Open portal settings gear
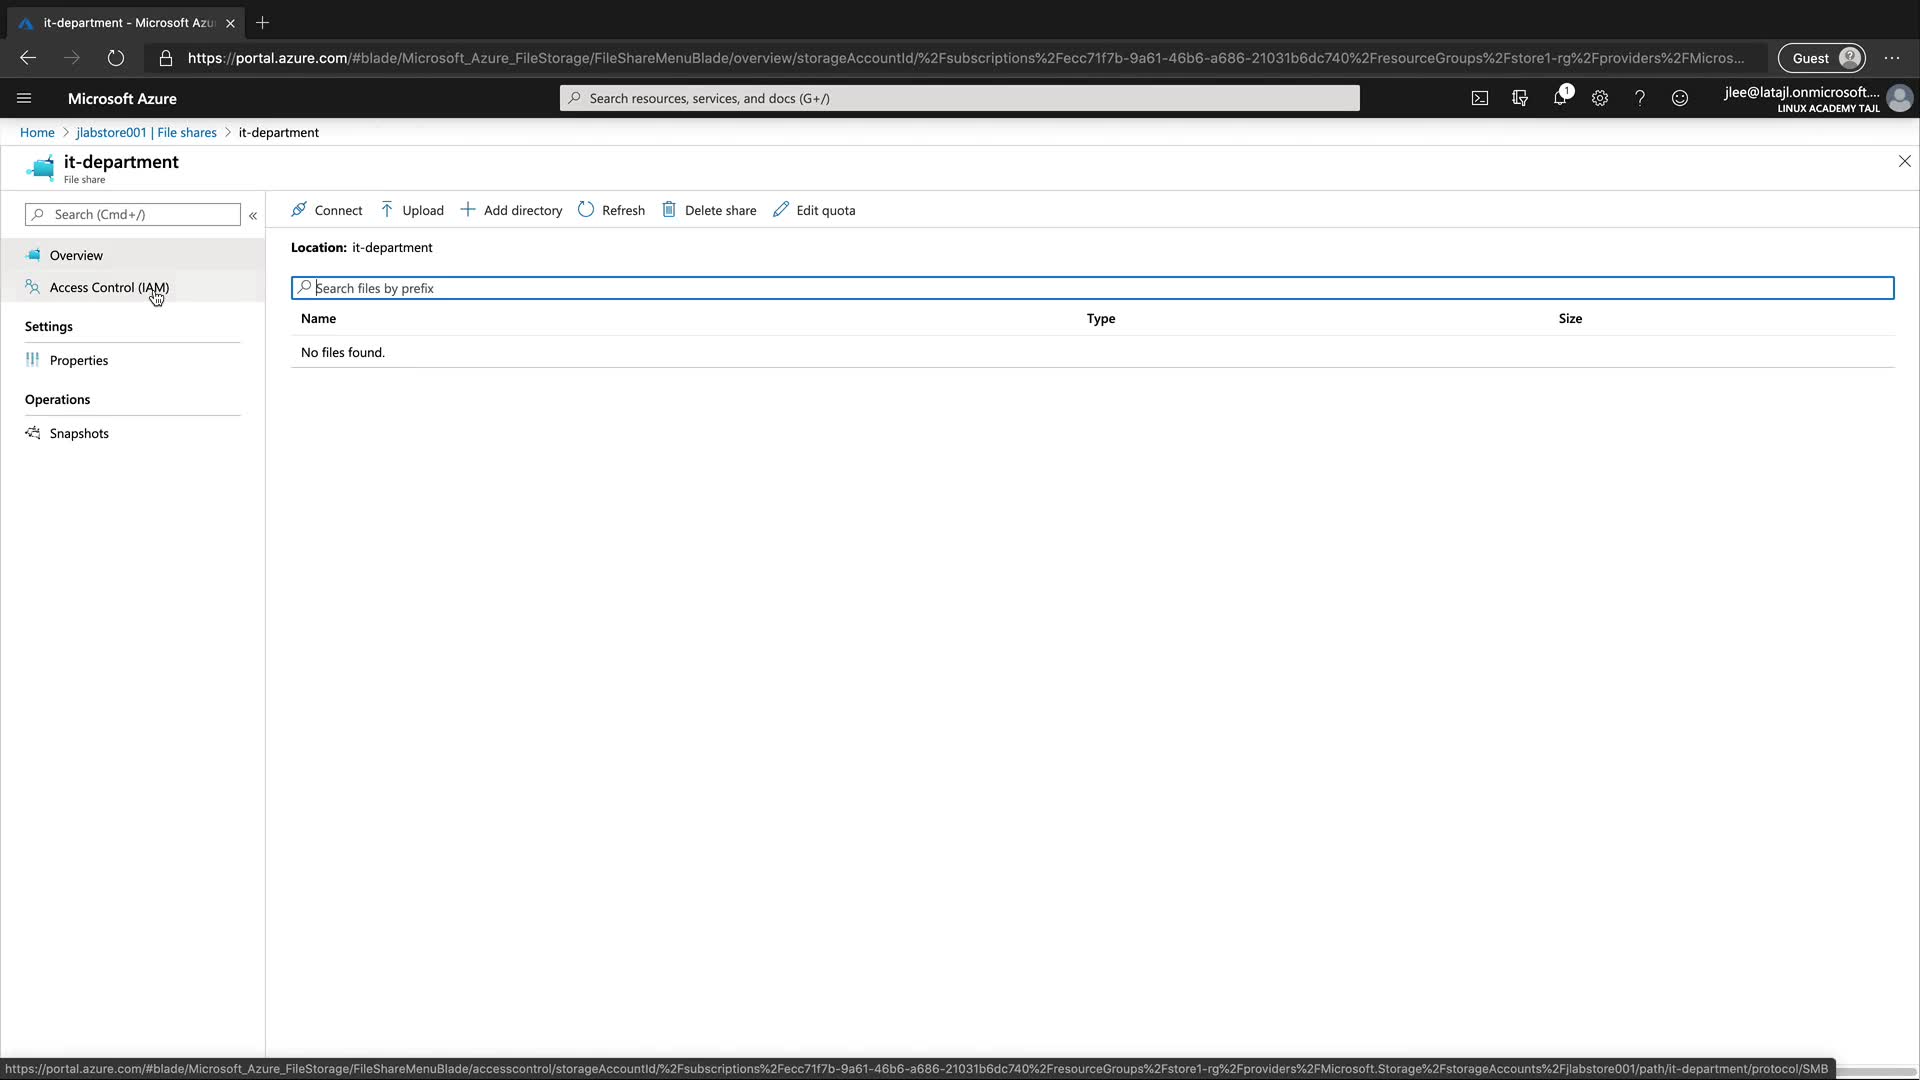The image size is (1920, 1080). [x=1599, y=98]
